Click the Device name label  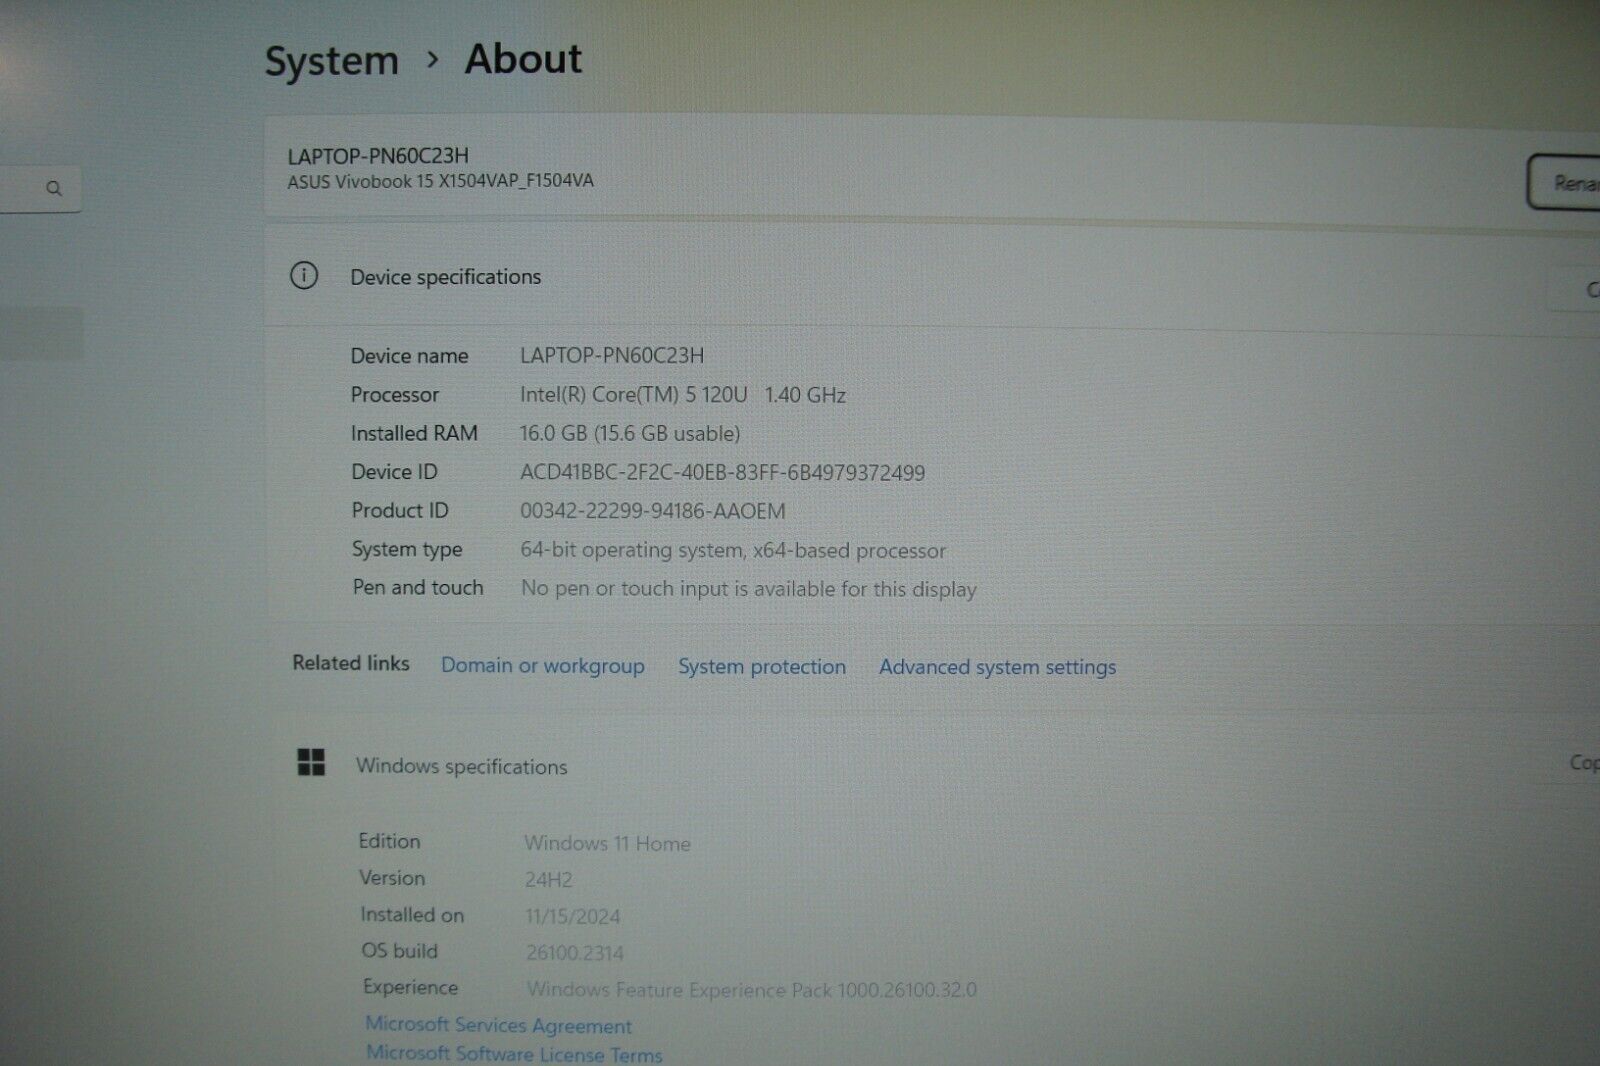coord(409,355)
